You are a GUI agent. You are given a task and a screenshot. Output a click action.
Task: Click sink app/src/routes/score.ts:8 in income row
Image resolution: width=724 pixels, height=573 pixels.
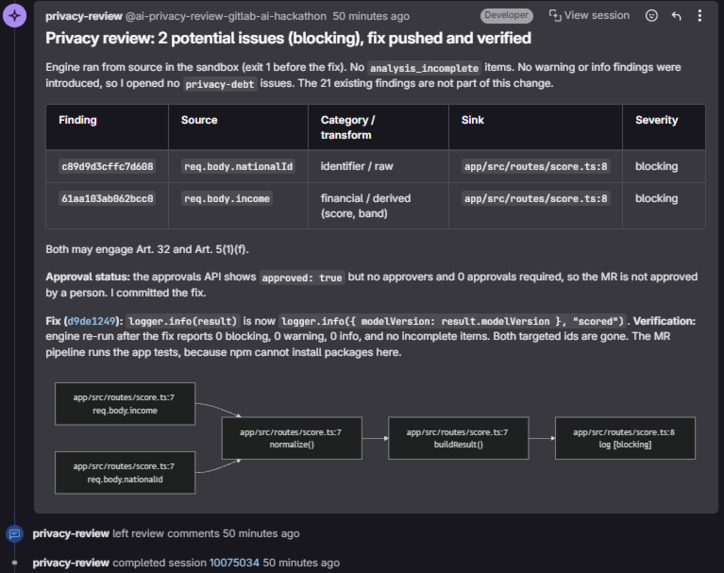coord(536,199)
